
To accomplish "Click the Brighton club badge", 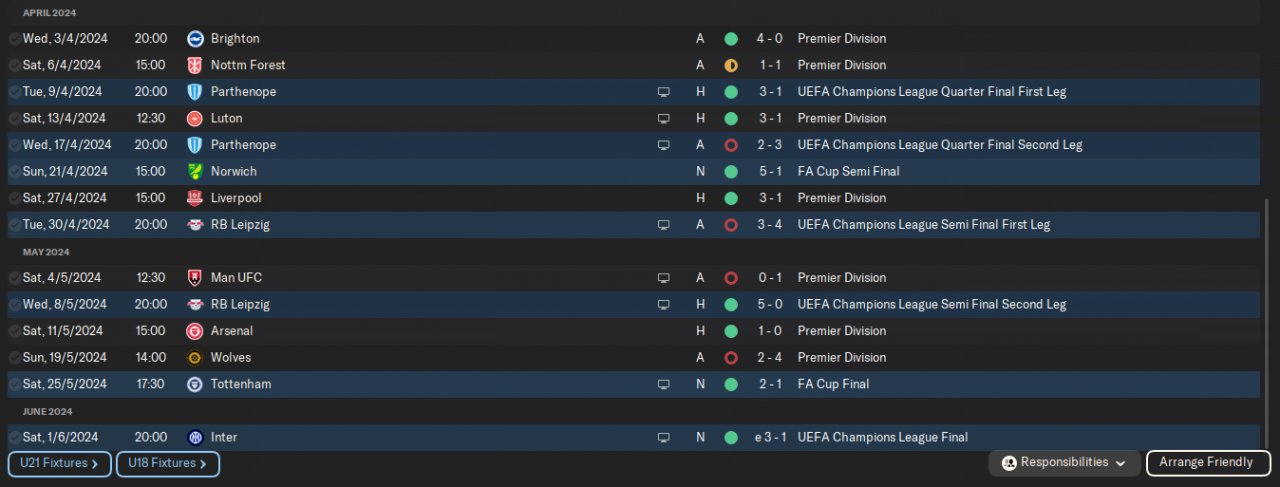I will [x=195, y=39].
